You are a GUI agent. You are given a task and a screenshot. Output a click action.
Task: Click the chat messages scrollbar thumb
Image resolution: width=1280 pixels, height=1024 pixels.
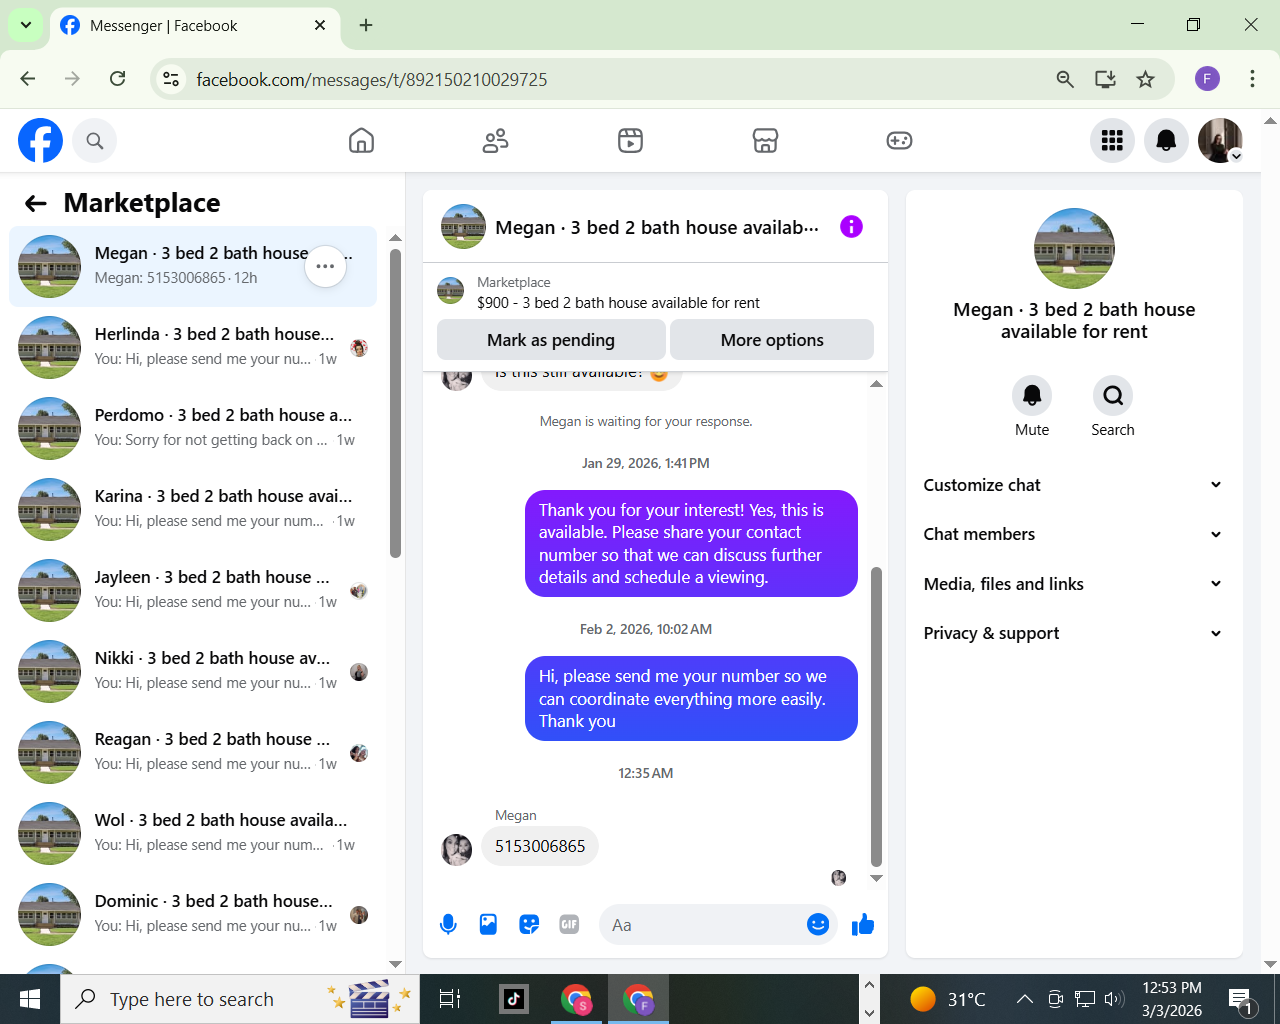coord(877,716)
